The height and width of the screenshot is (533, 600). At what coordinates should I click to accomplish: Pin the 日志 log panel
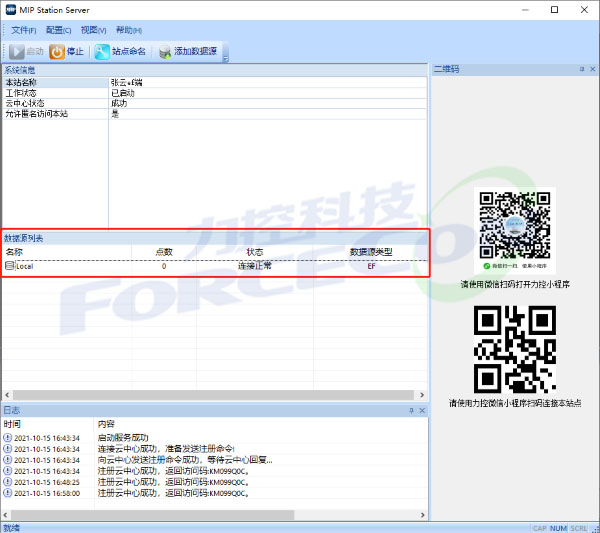pyautogui.click(x=411, y=411)
